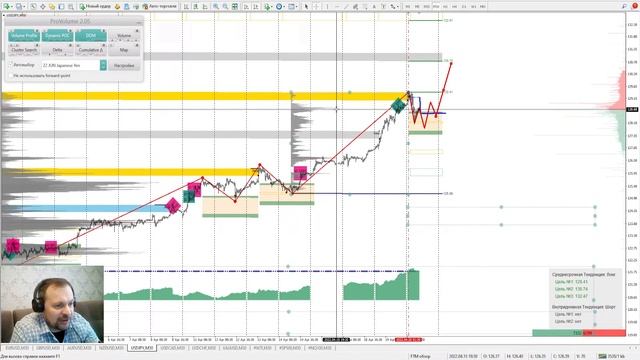Viewport: 640px width, 360px height.
Task: Select the crosshair tool
Action: pyautogui.click(x=316, y=7)
